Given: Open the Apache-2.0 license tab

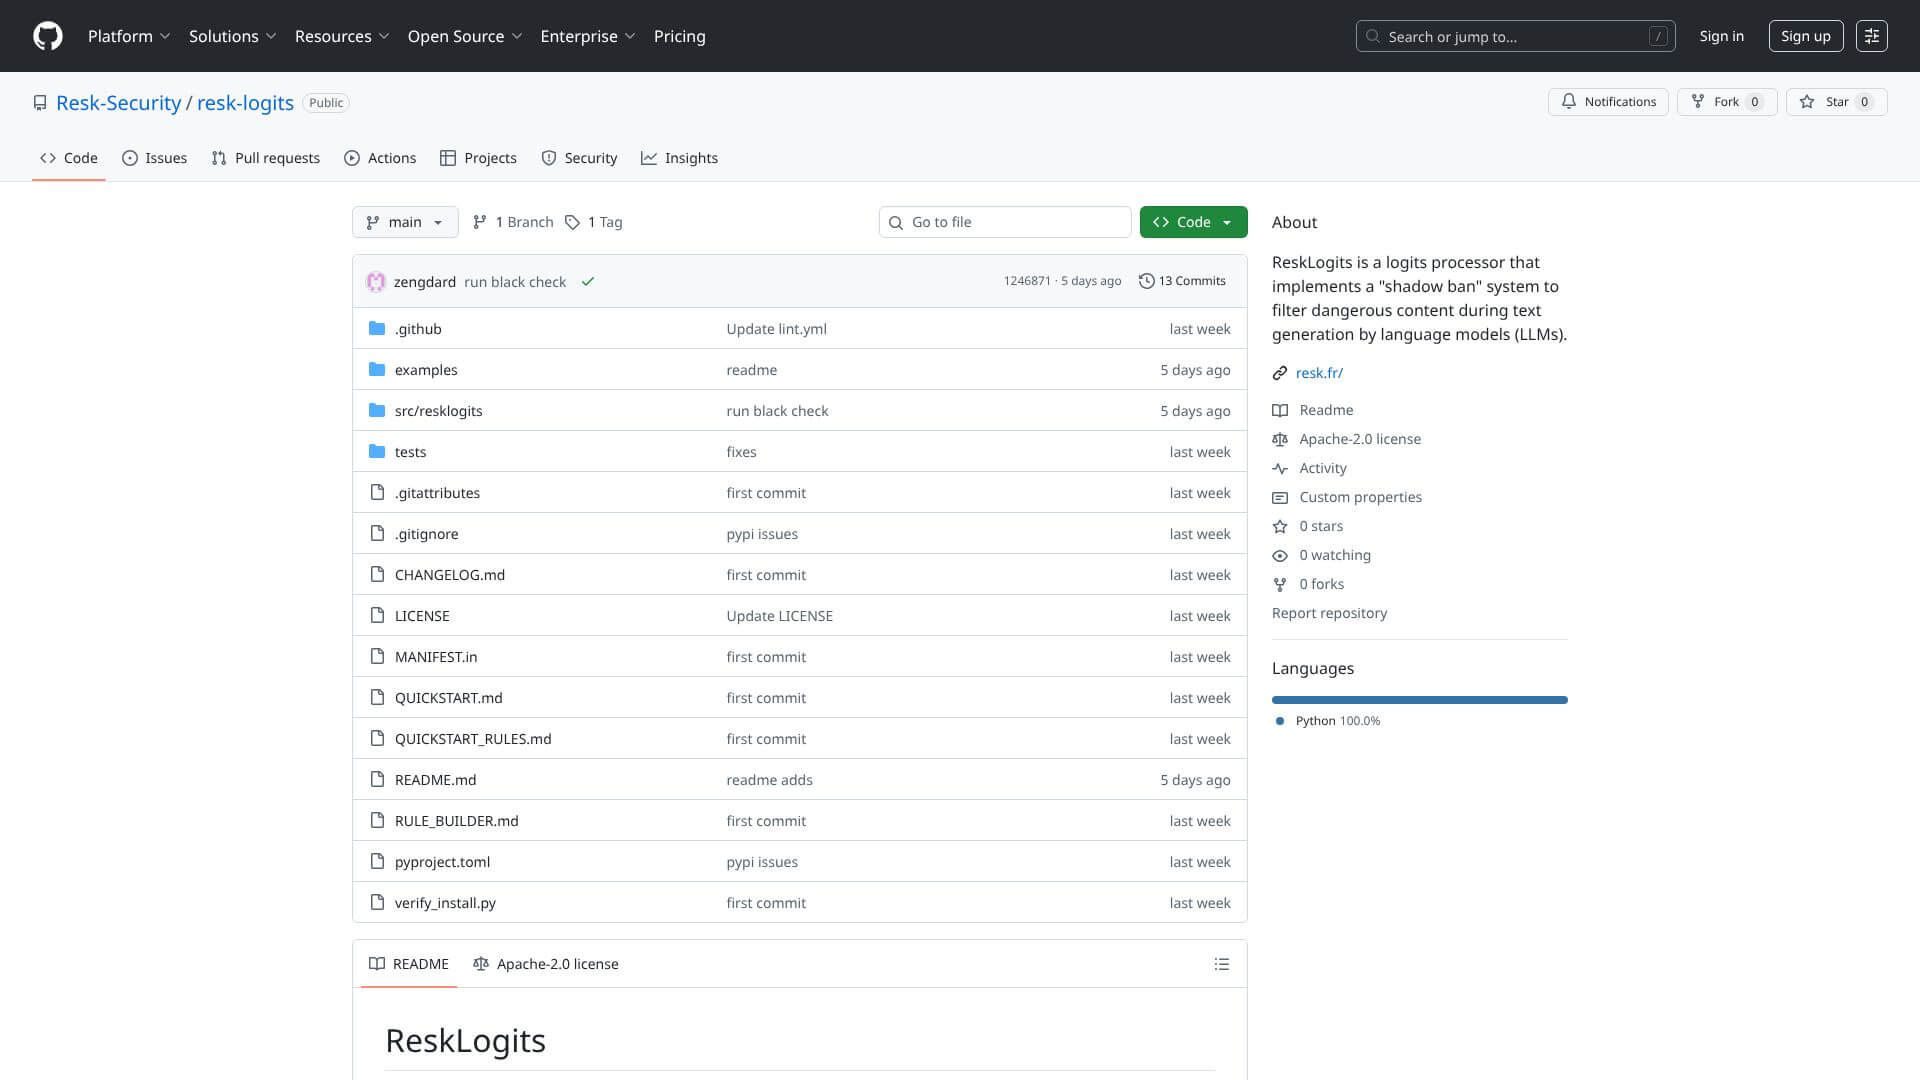Looking at the screenshot, I should (546, 964).
